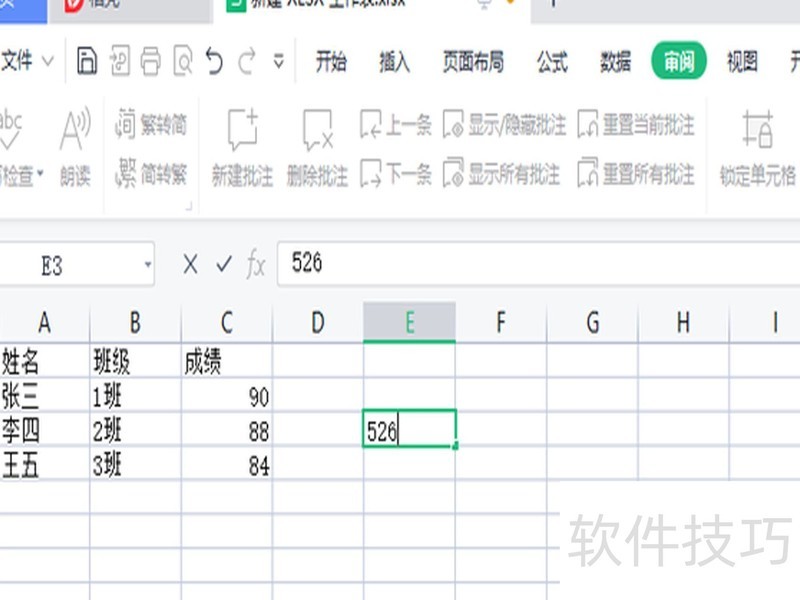
Task: Open Print Preview icon
Action: click(x=183, y=61)
